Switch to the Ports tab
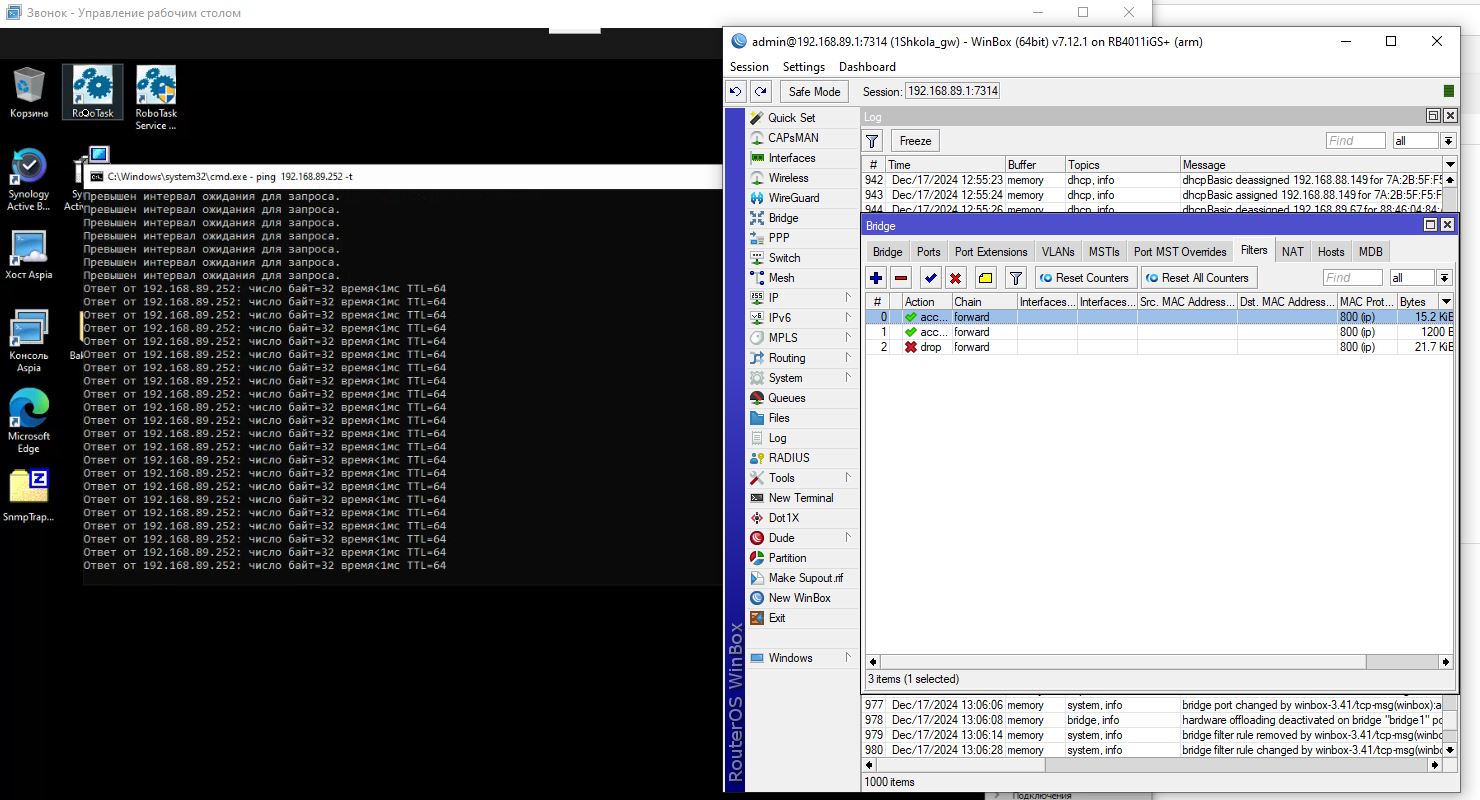The width and height of the screenshot is (1480, 800). 928,252
